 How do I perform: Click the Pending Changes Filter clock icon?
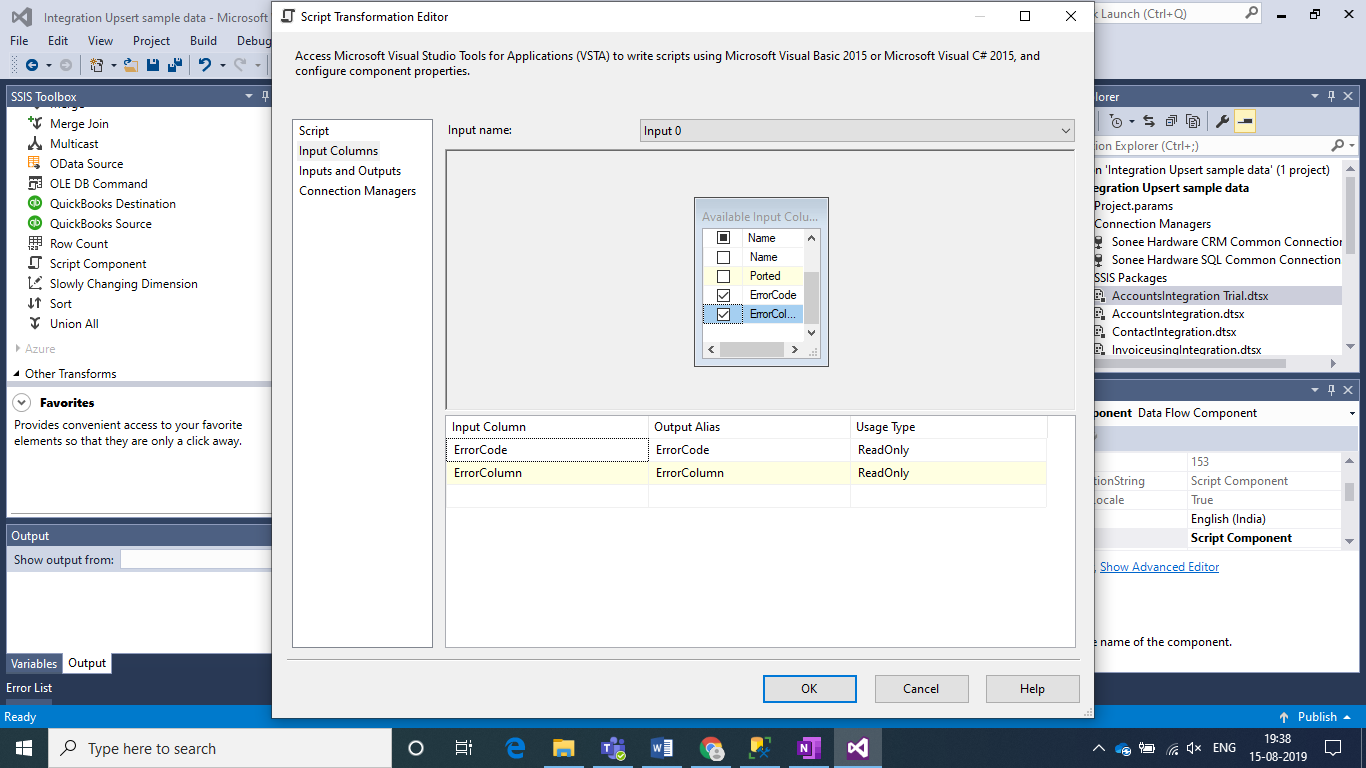(1116, 121)
